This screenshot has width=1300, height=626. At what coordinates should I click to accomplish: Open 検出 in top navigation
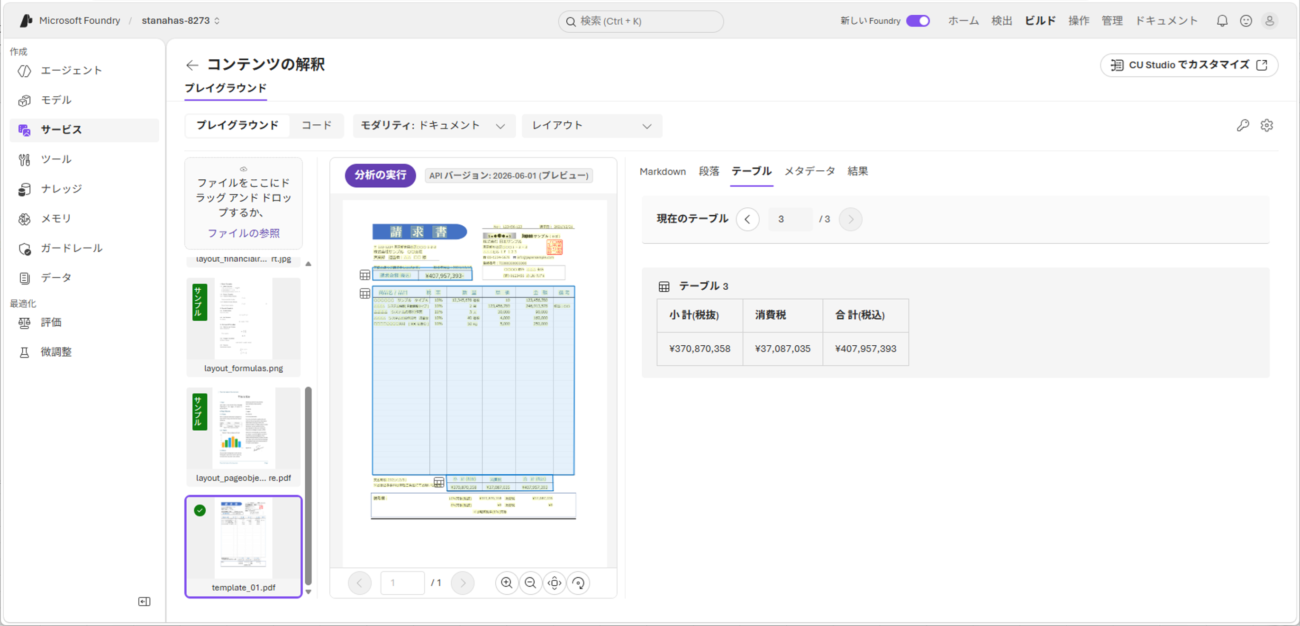tap(1002, 21)
